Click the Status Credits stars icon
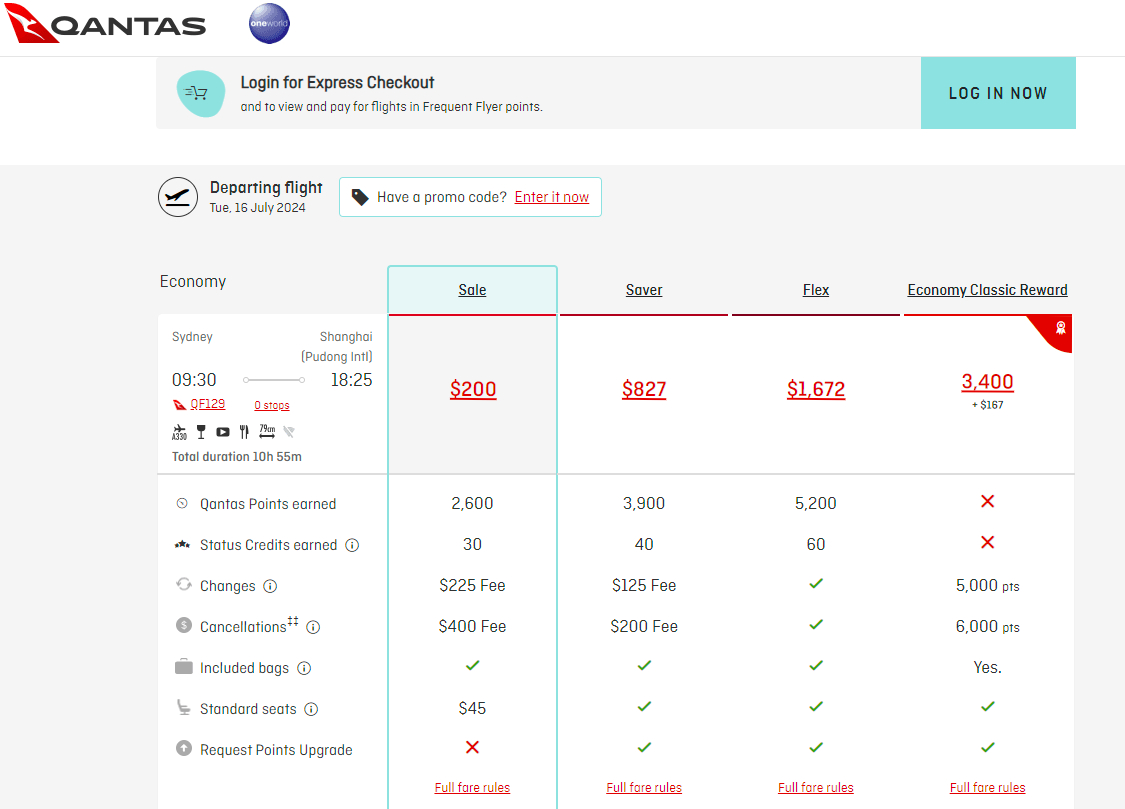The width and height of the screenshot is (1125, 809). pos(182,545)
